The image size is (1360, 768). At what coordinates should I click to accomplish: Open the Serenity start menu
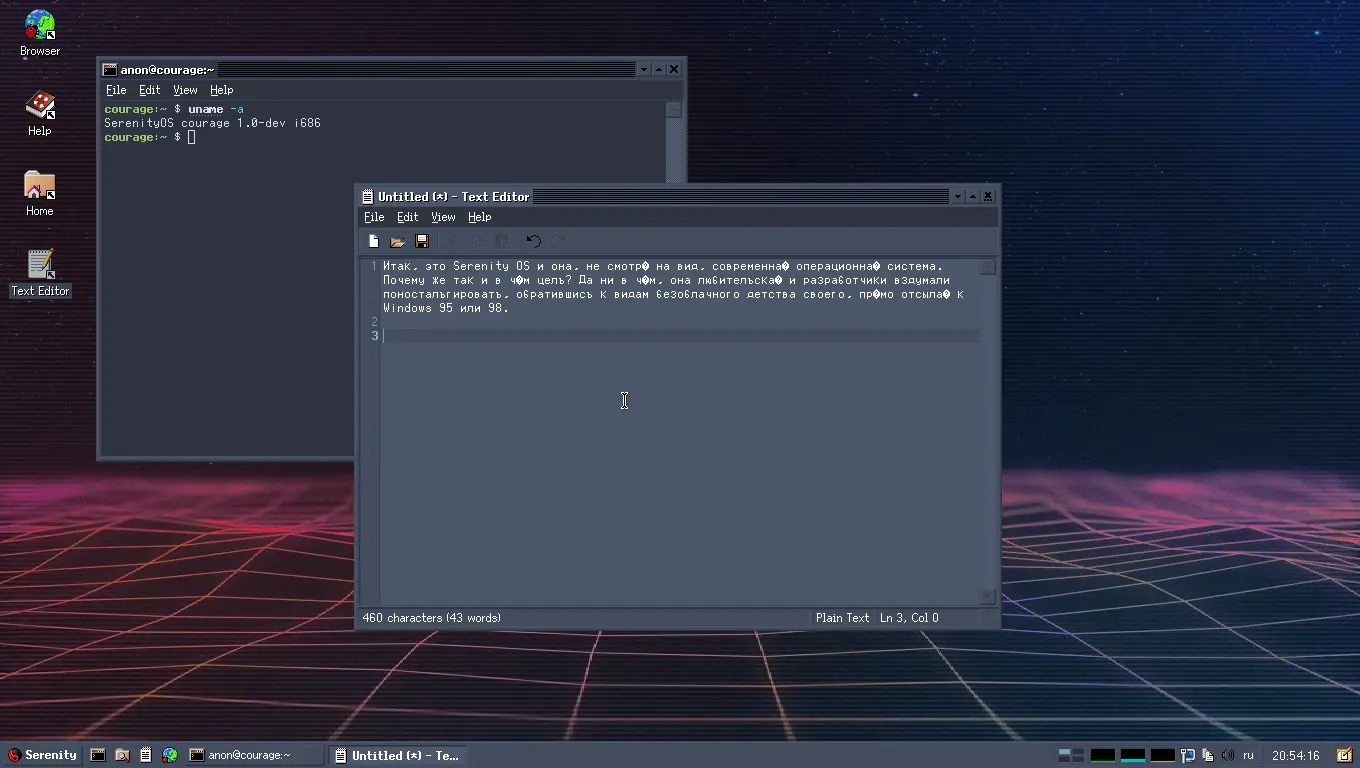click(x=43, y=755)
